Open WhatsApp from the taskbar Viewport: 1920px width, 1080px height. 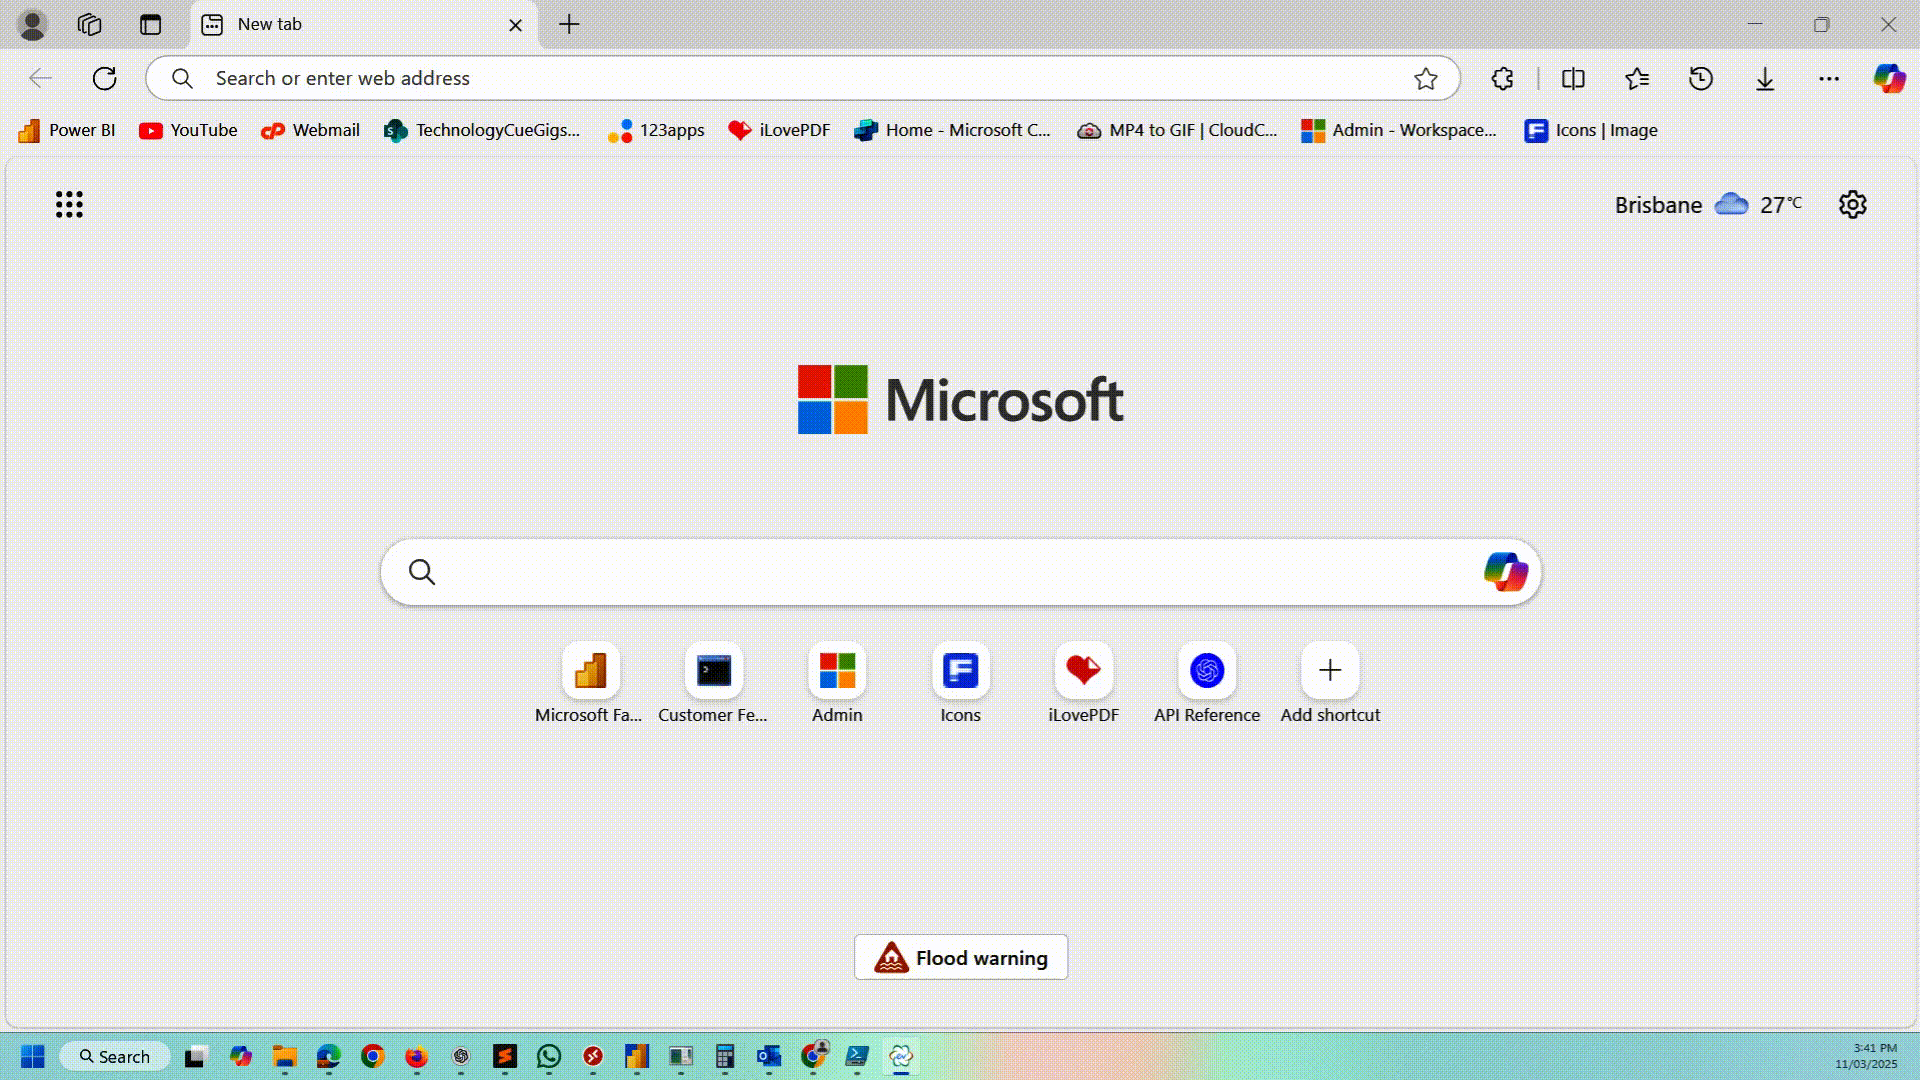pos(549,1056)
